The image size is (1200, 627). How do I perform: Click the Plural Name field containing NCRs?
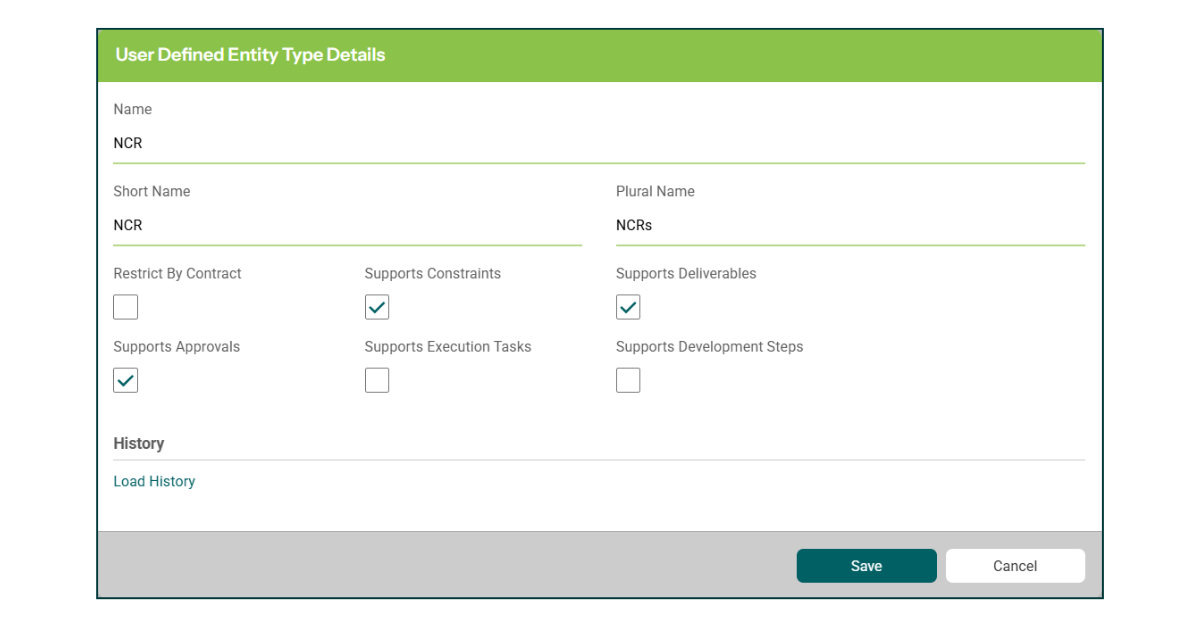pos(849,226)
